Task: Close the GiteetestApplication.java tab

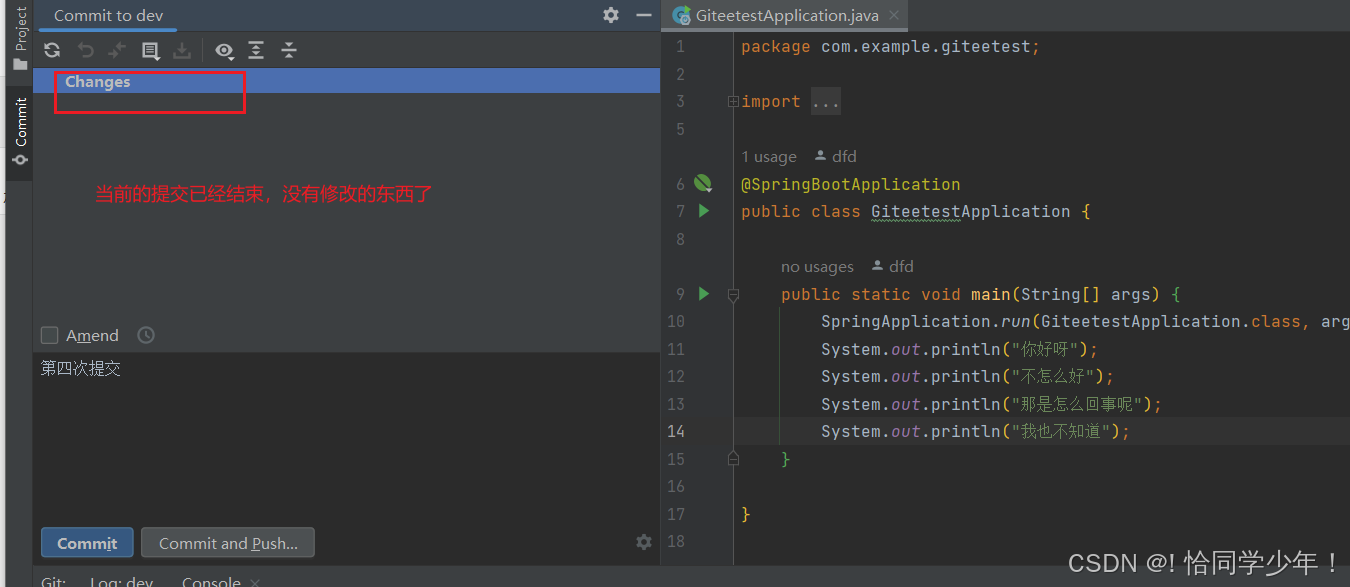Action: tap(894, 15)
